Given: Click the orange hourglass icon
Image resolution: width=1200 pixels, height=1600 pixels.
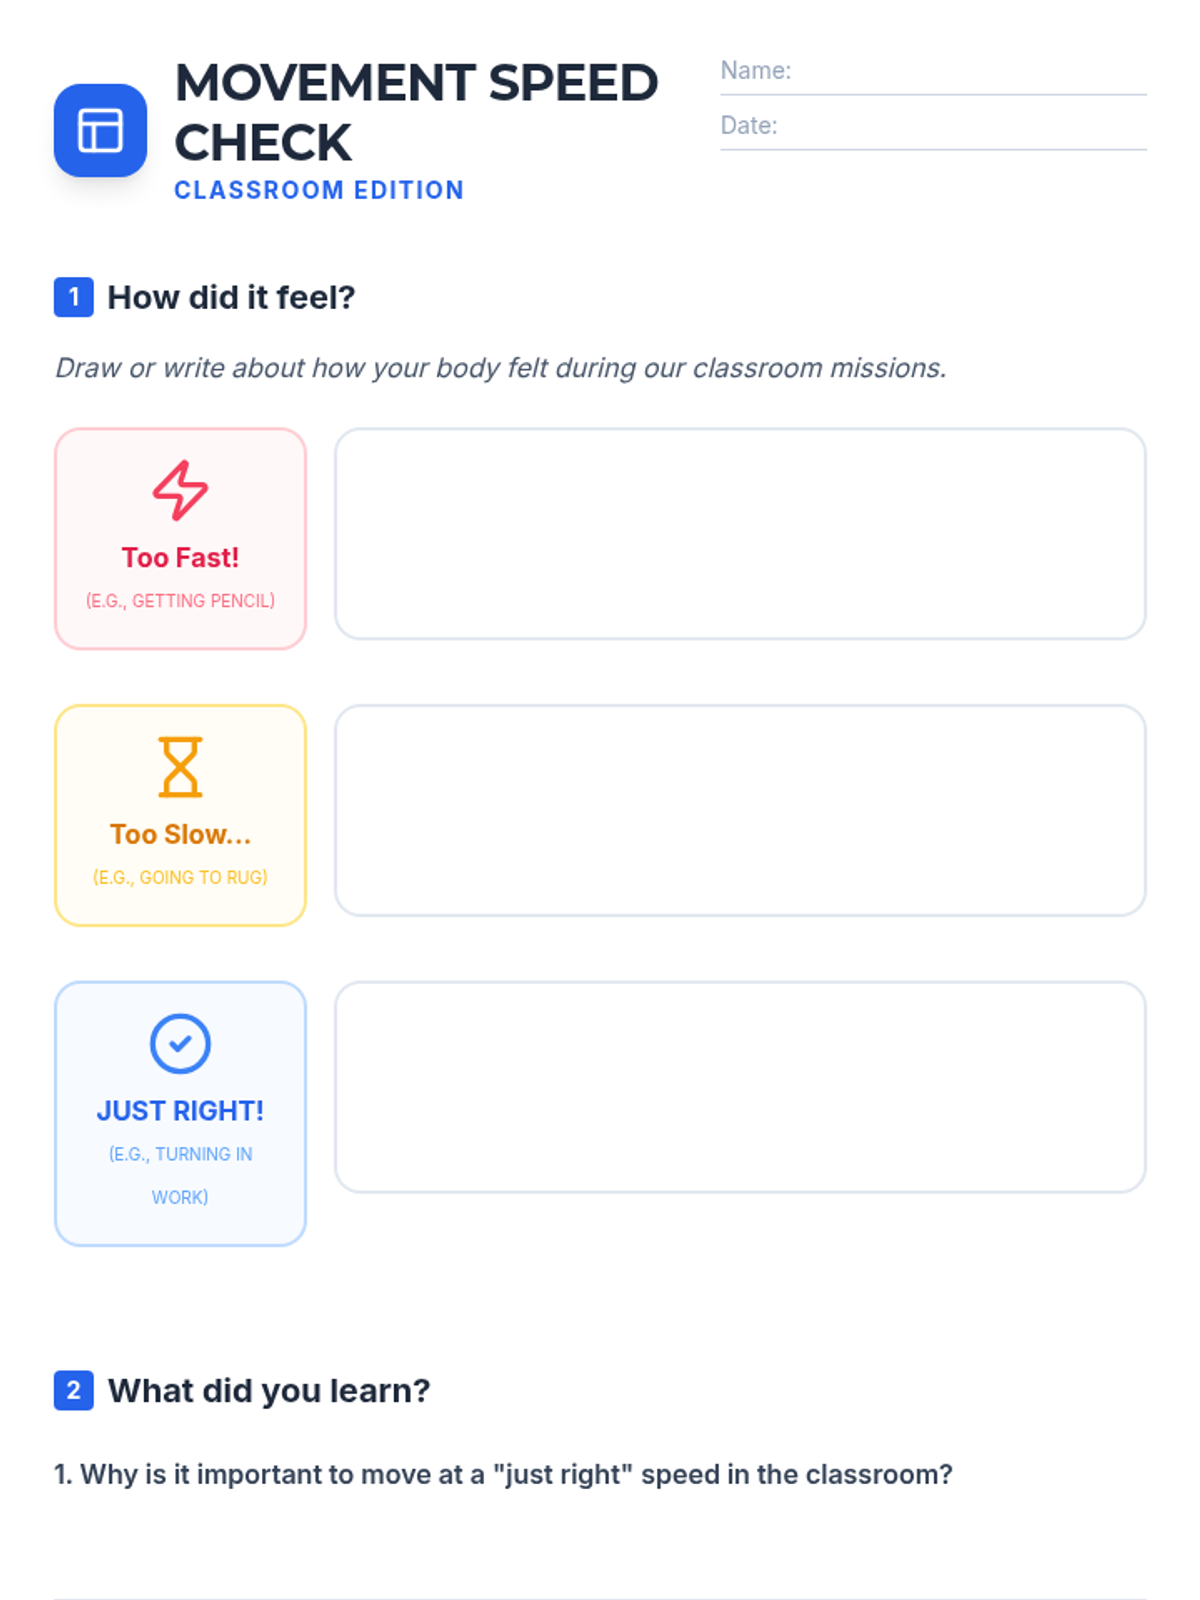Looking at the screenshot, I should click(180, 767).
